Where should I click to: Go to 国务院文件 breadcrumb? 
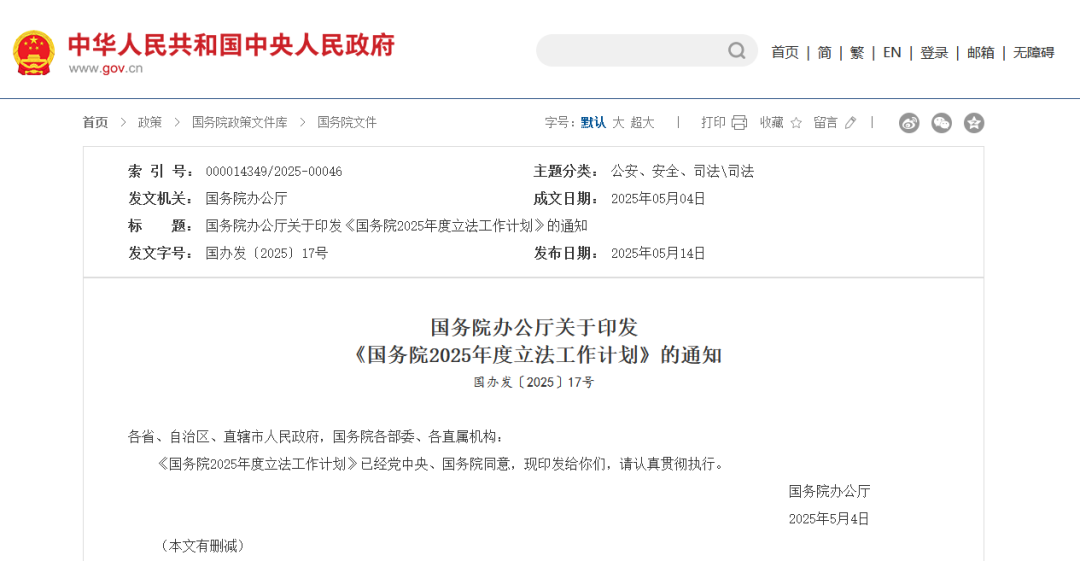[x=347, y=122]
